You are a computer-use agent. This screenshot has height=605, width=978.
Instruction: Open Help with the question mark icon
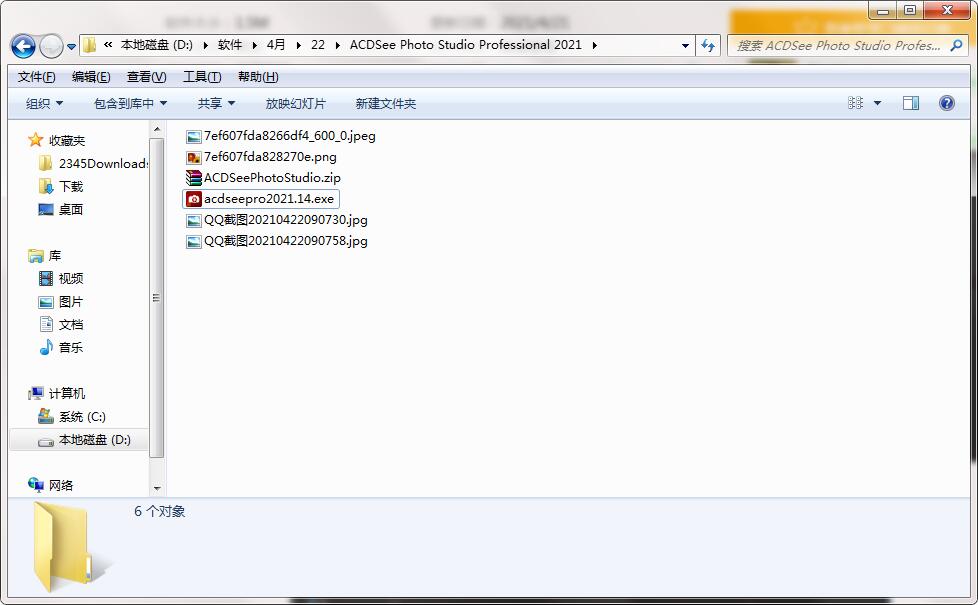[x=946, y=103]
